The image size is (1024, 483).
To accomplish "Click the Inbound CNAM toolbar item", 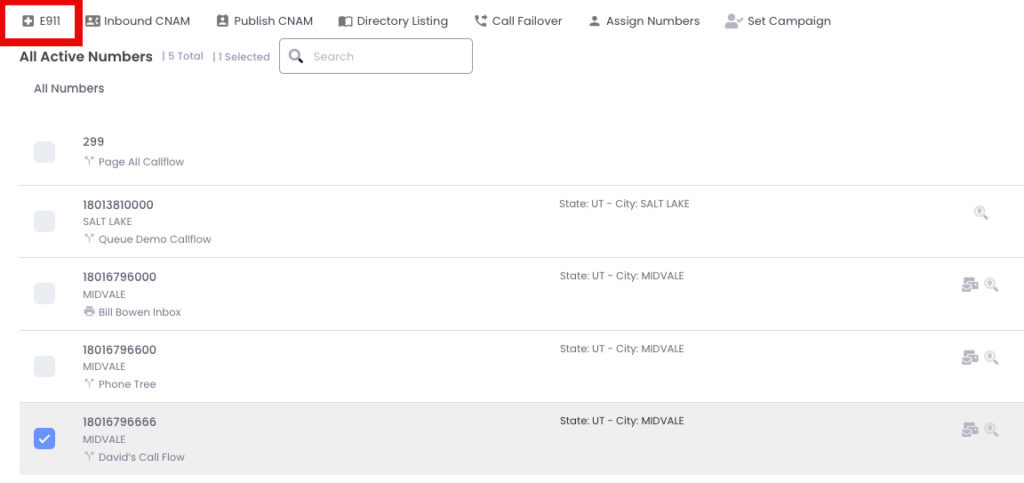I will click(x=138, y=21).
